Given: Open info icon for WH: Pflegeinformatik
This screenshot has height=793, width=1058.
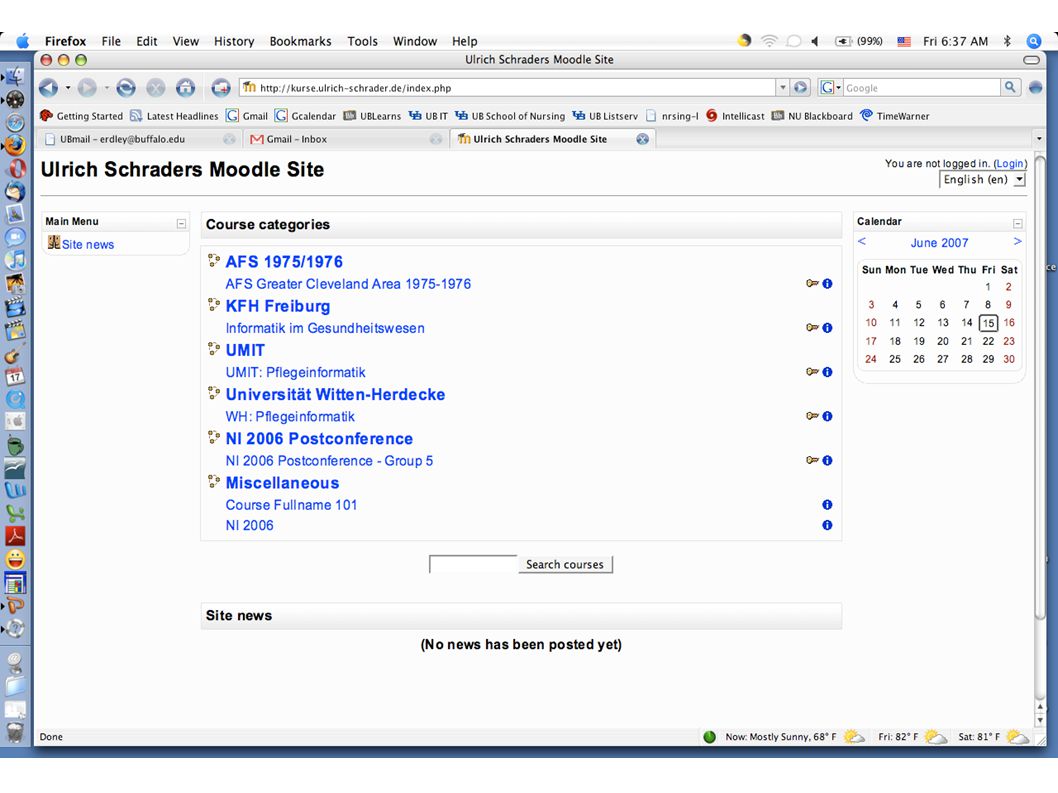Looking at the screenshot, I should click(x=827, y=416).
